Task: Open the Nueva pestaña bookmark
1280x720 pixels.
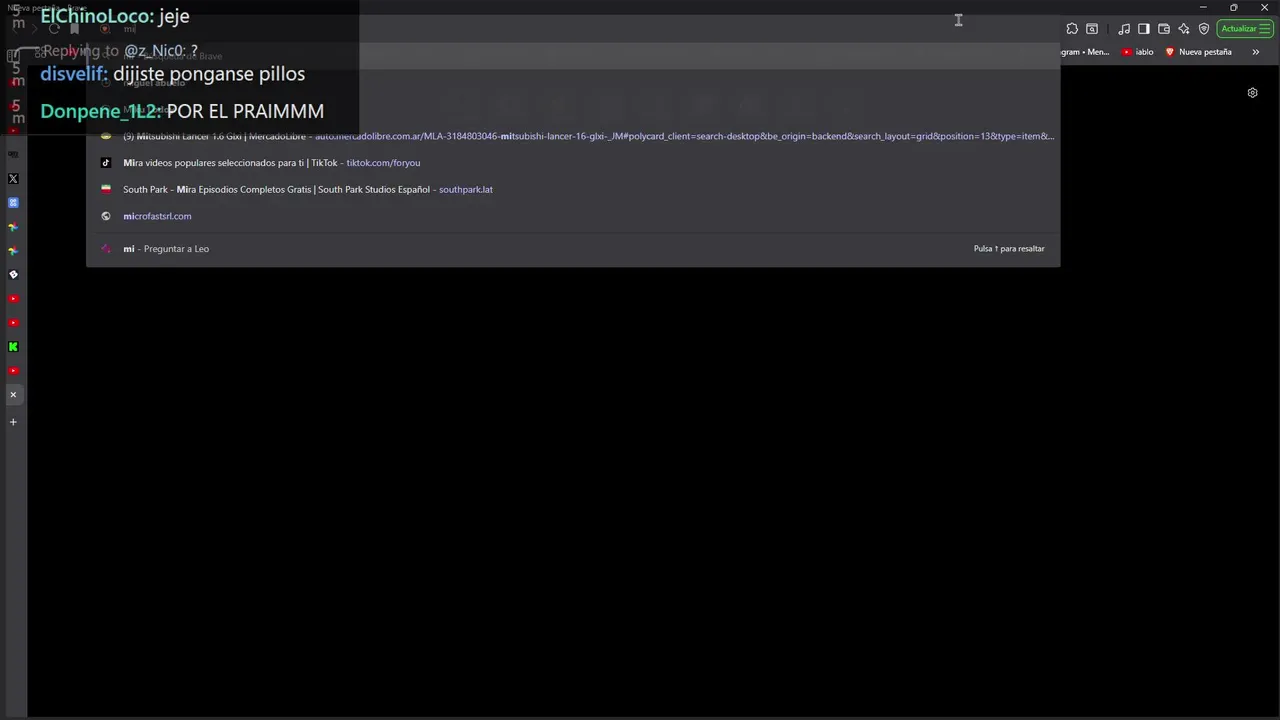Action: pyautogui.click(x=1198, y=52)
